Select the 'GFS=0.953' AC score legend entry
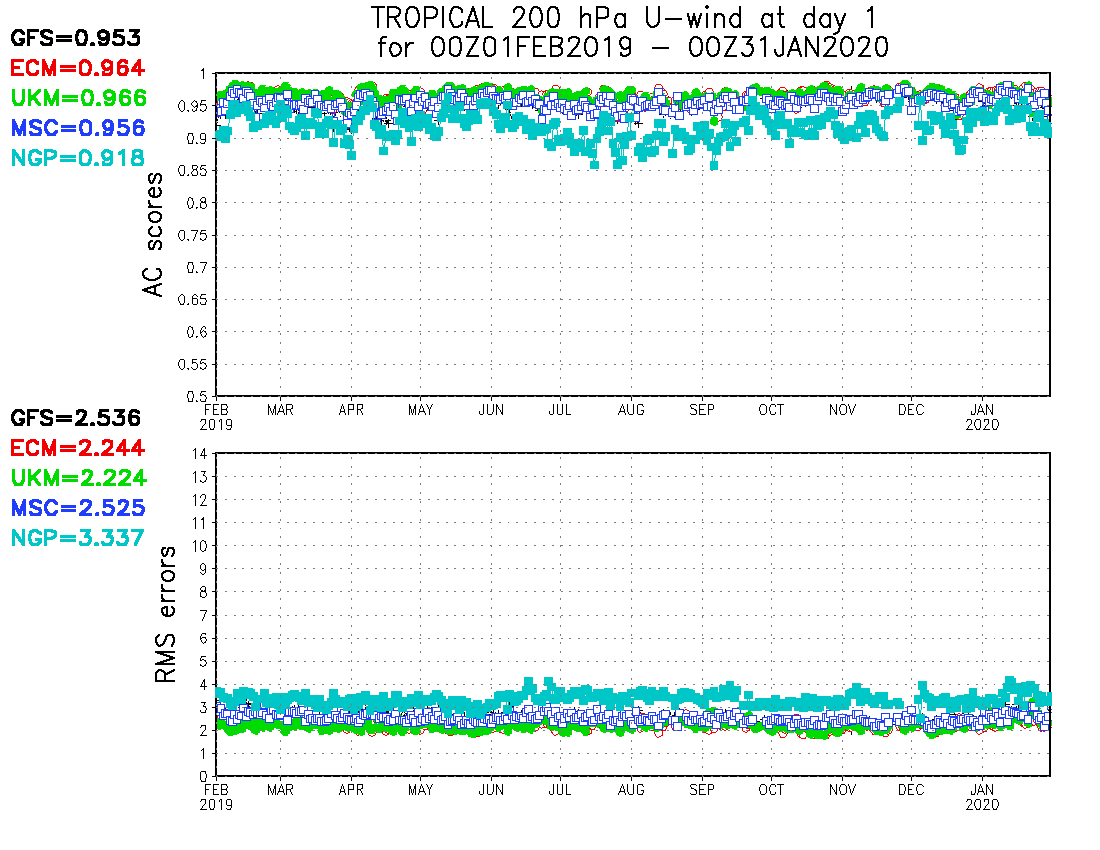Image resolution: width=1100 pixels, height=850 pixels. pos(76,38)
